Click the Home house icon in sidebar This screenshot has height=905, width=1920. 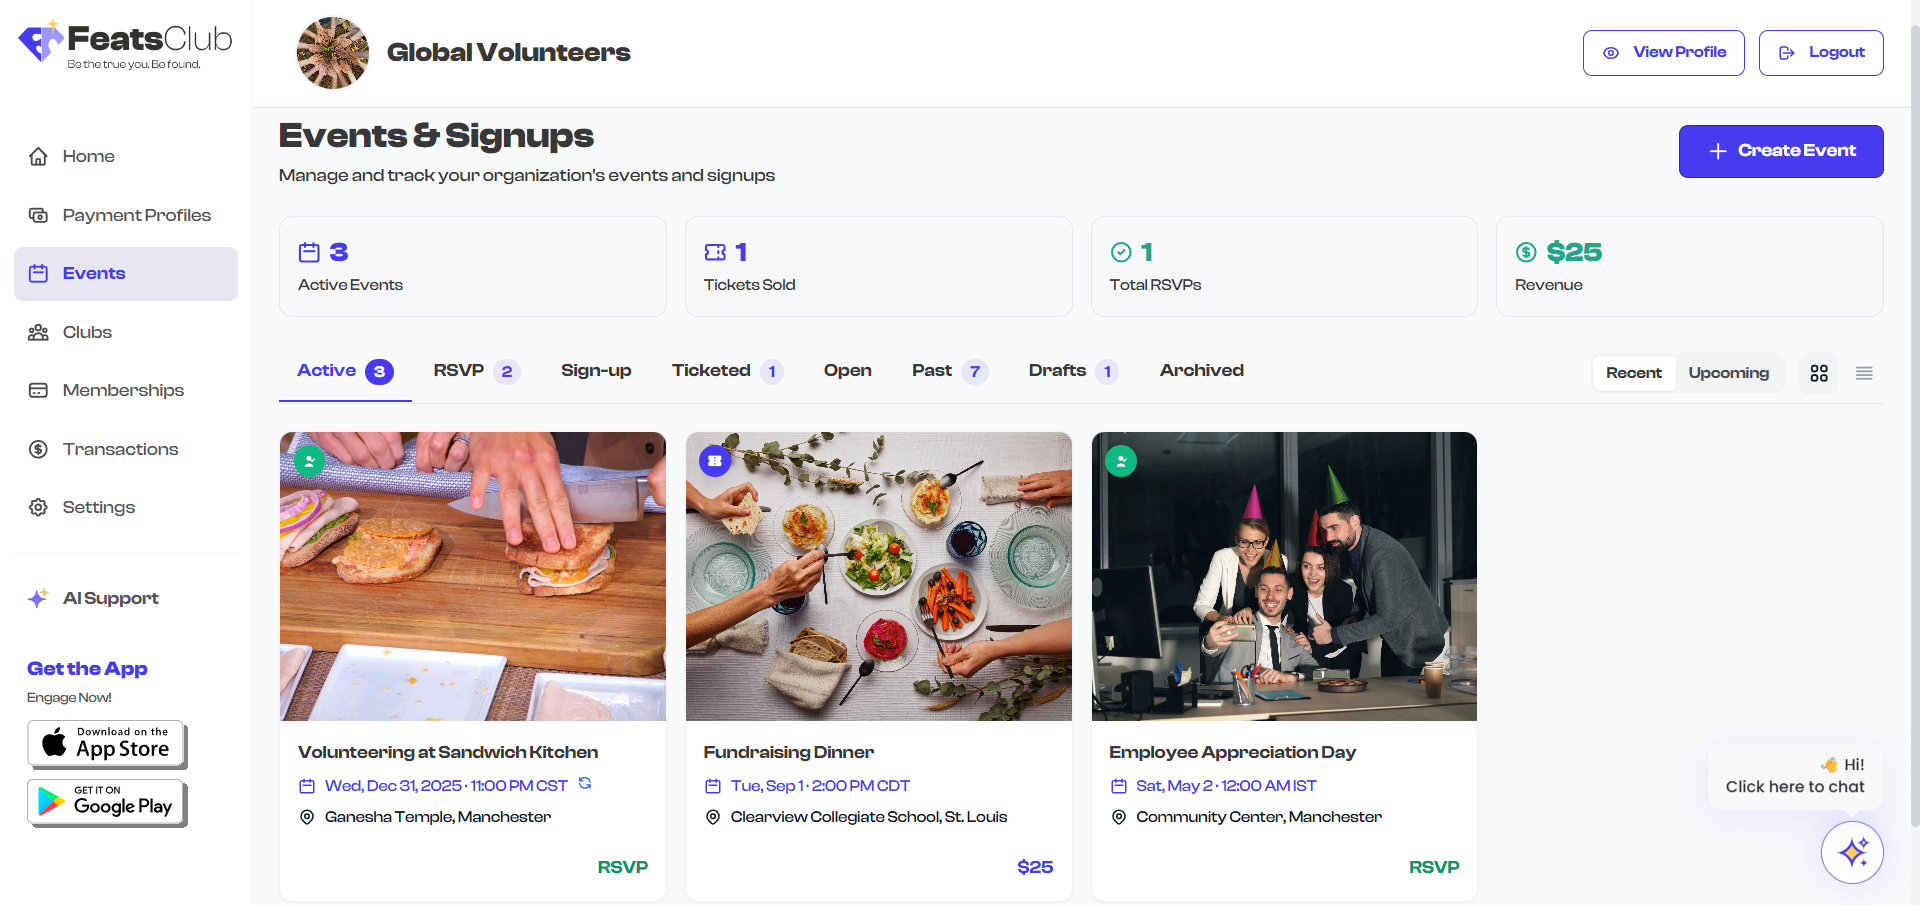click(x=38, y=156)
